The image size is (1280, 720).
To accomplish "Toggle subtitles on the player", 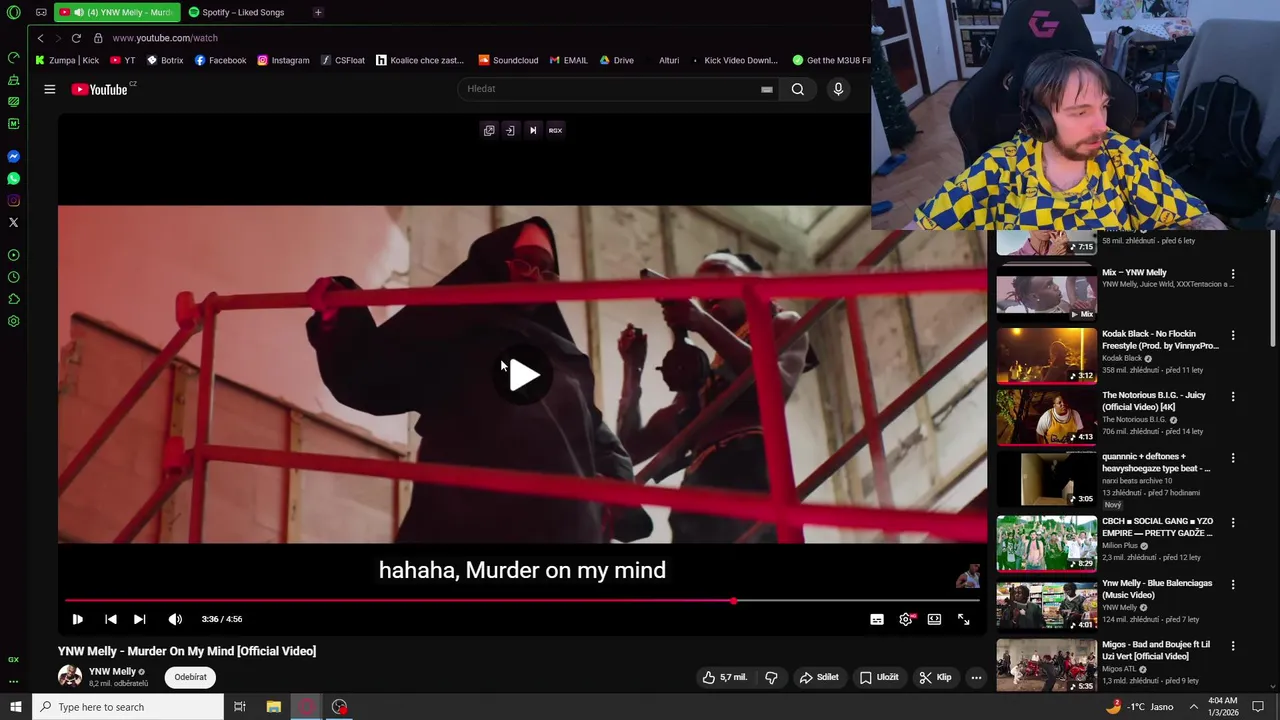I will click(x=877, y=619).
